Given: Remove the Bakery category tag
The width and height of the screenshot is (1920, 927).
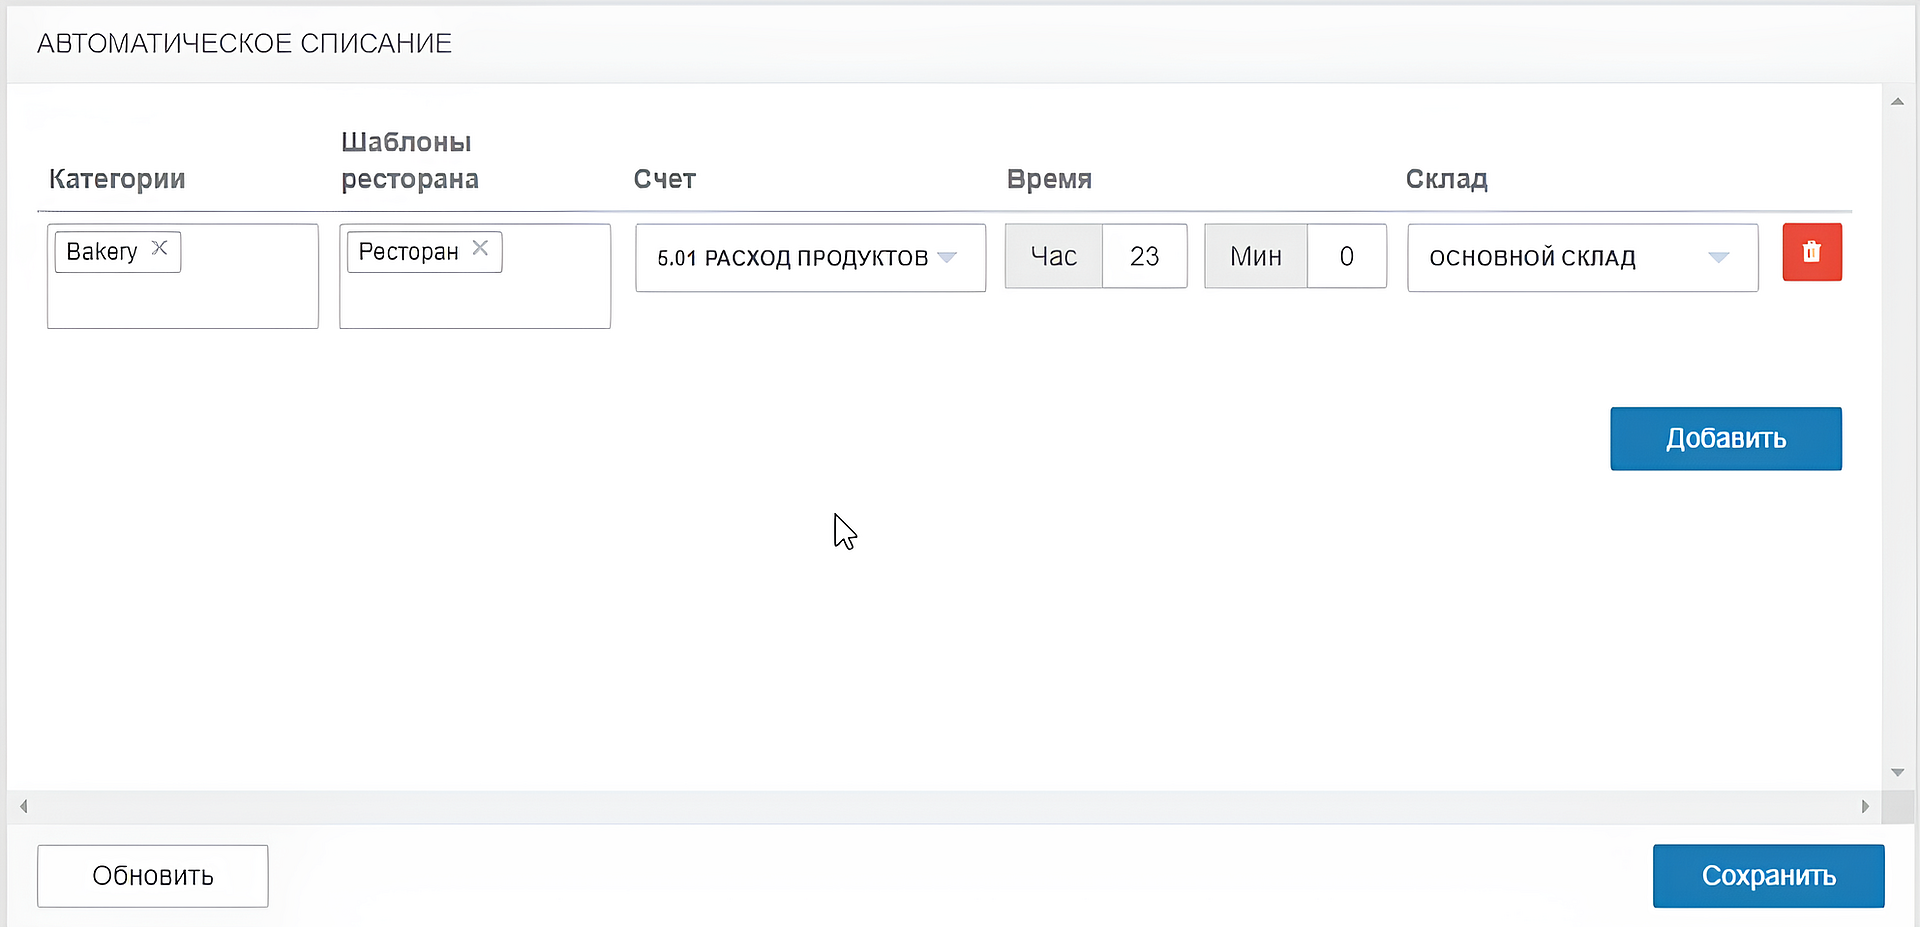Looking at the screenshot, I should tap(159, 248).
